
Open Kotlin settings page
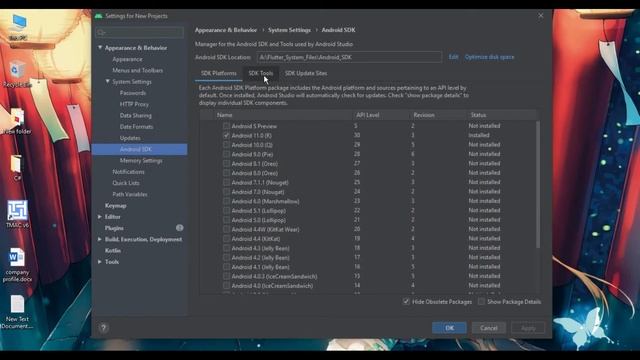click(113, 250)
